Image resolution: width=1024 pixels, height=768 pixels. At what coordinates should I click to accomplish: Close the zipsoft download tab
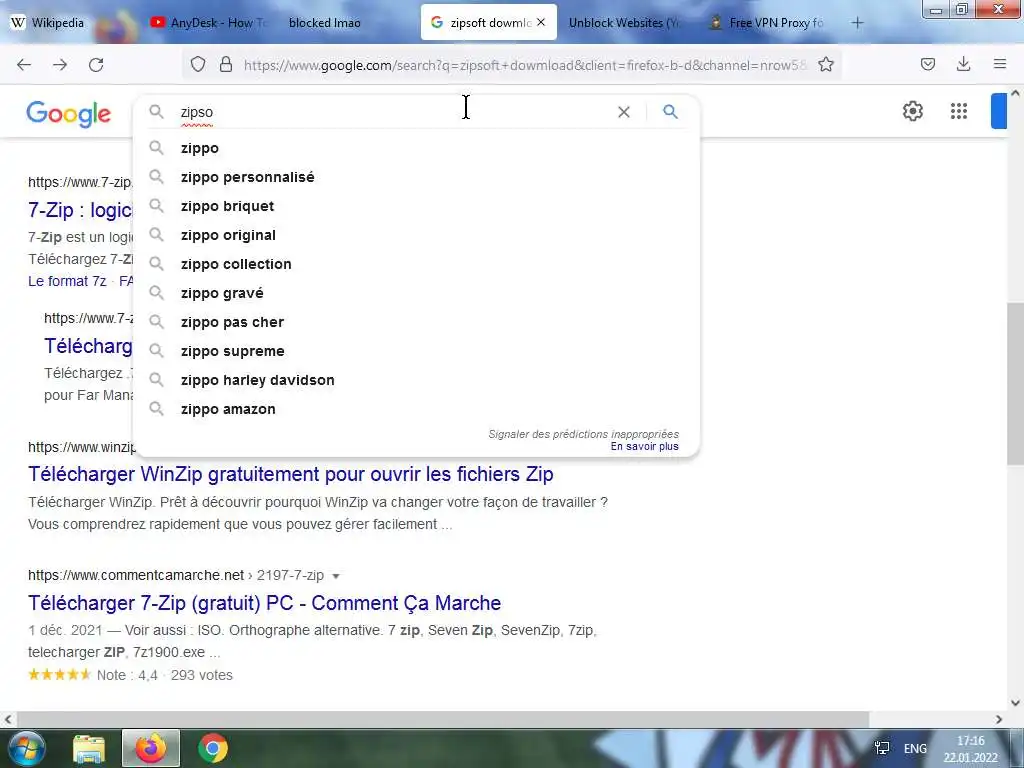point(541,22)
